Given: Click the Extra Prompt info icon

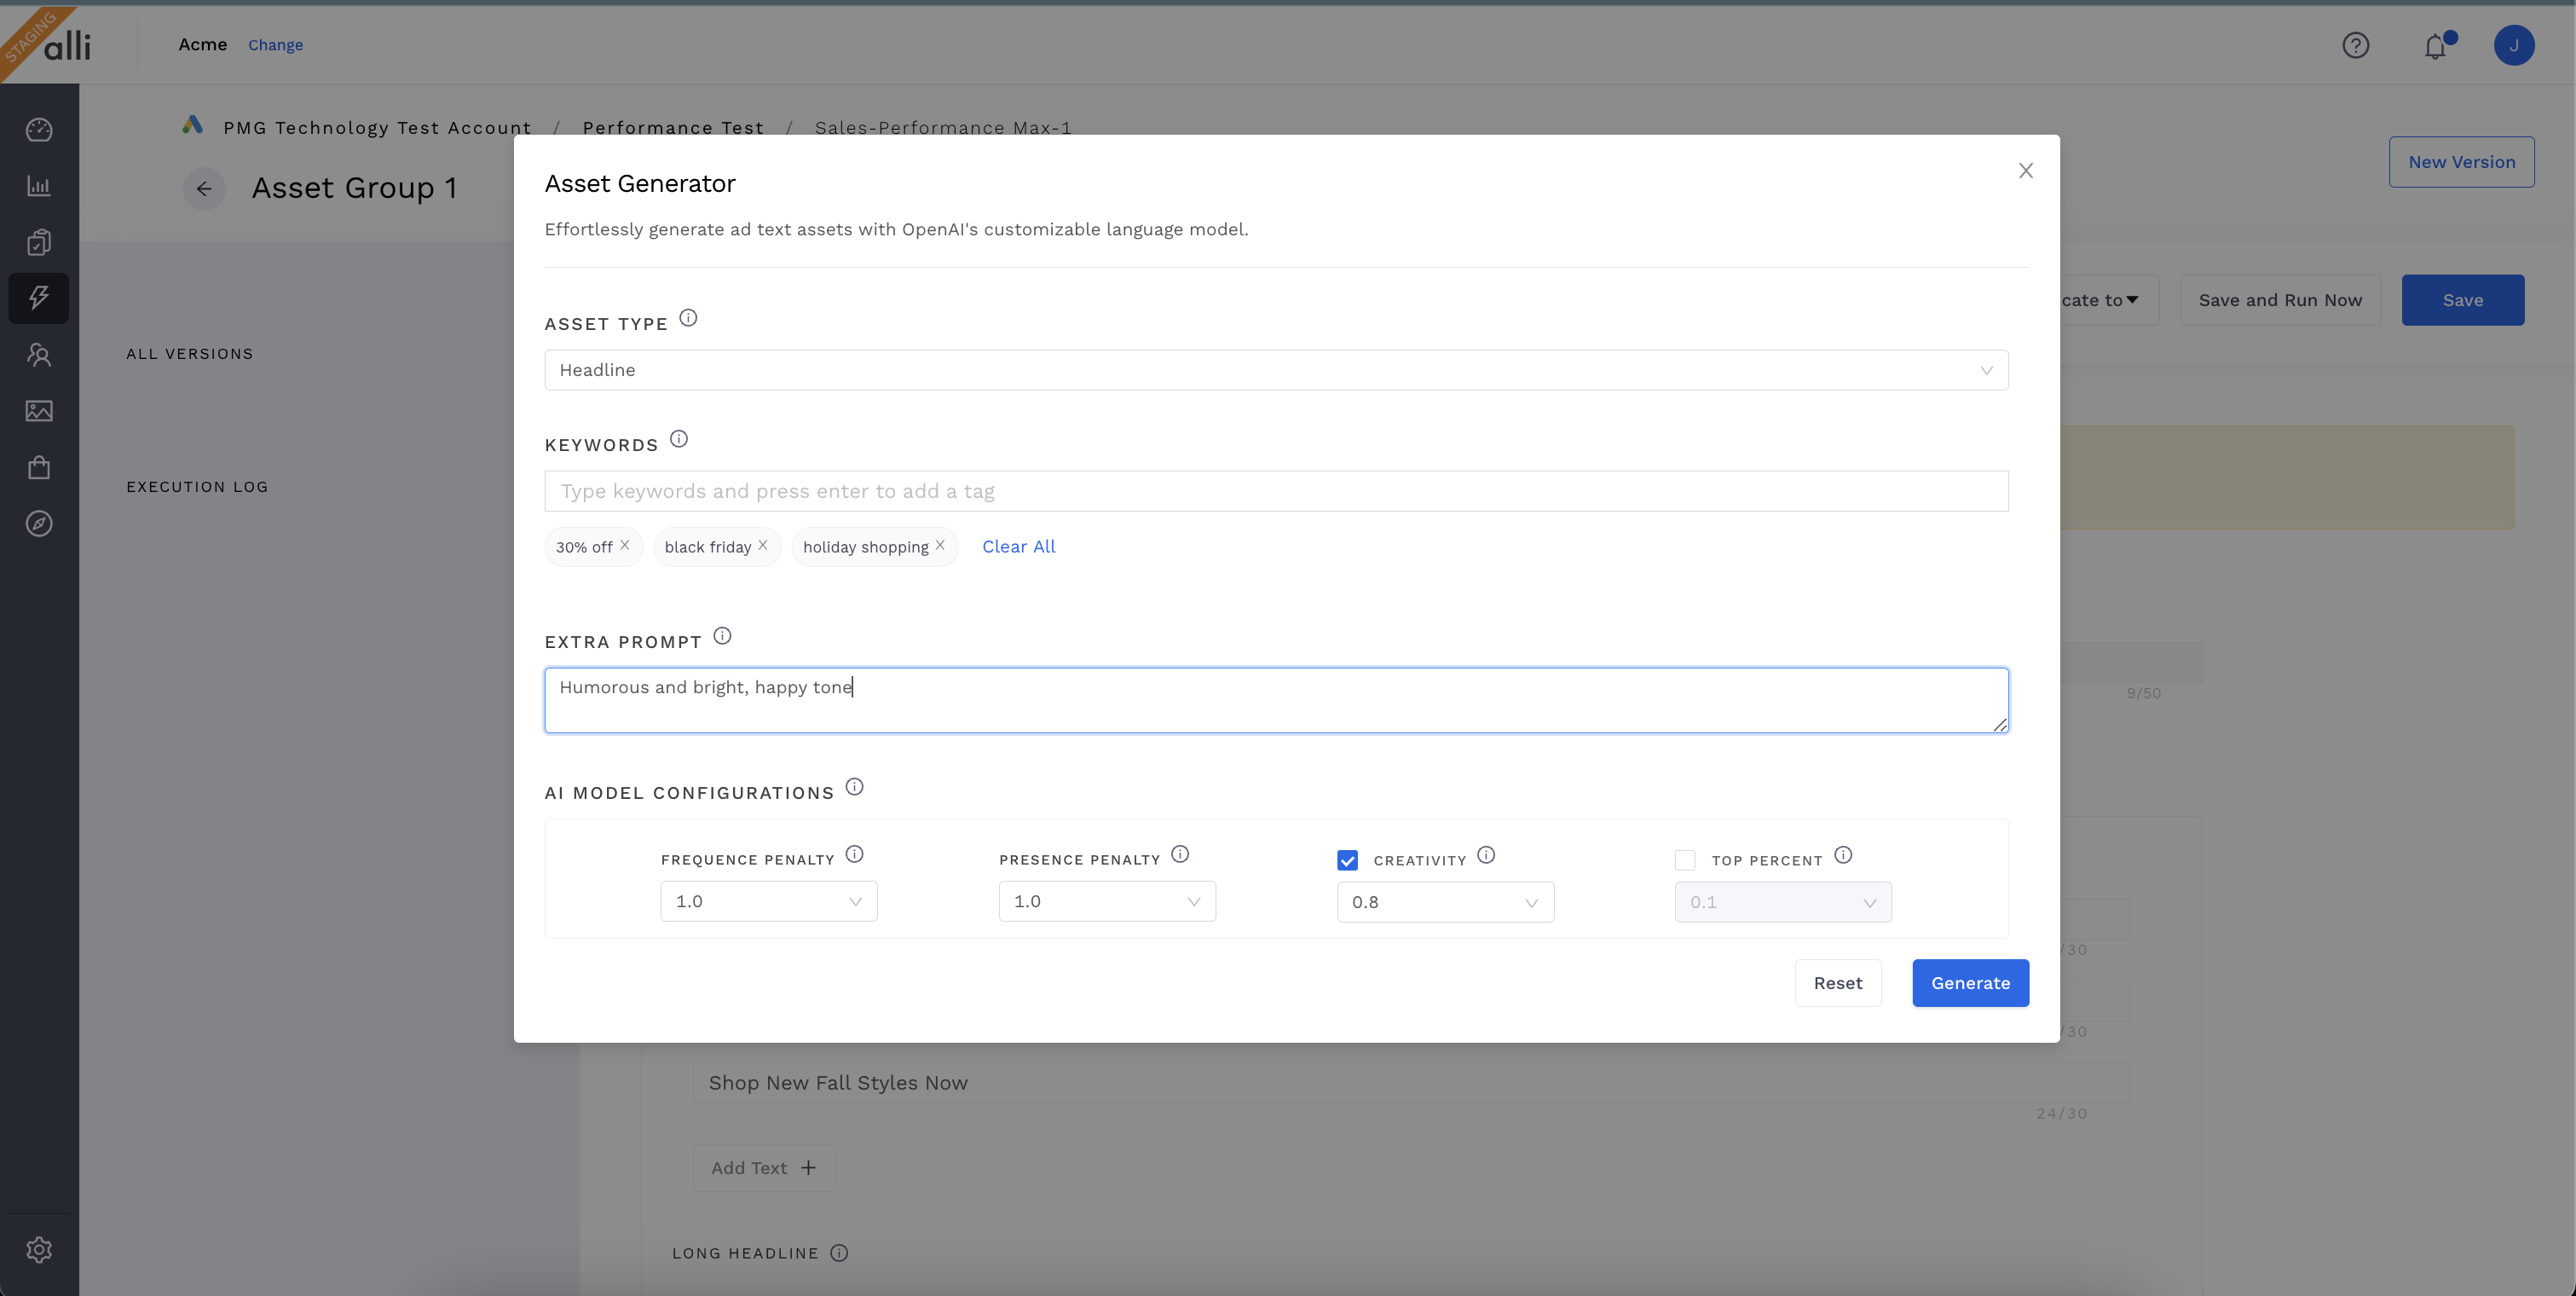Looking at the screenshot, I should pos(722,636).
